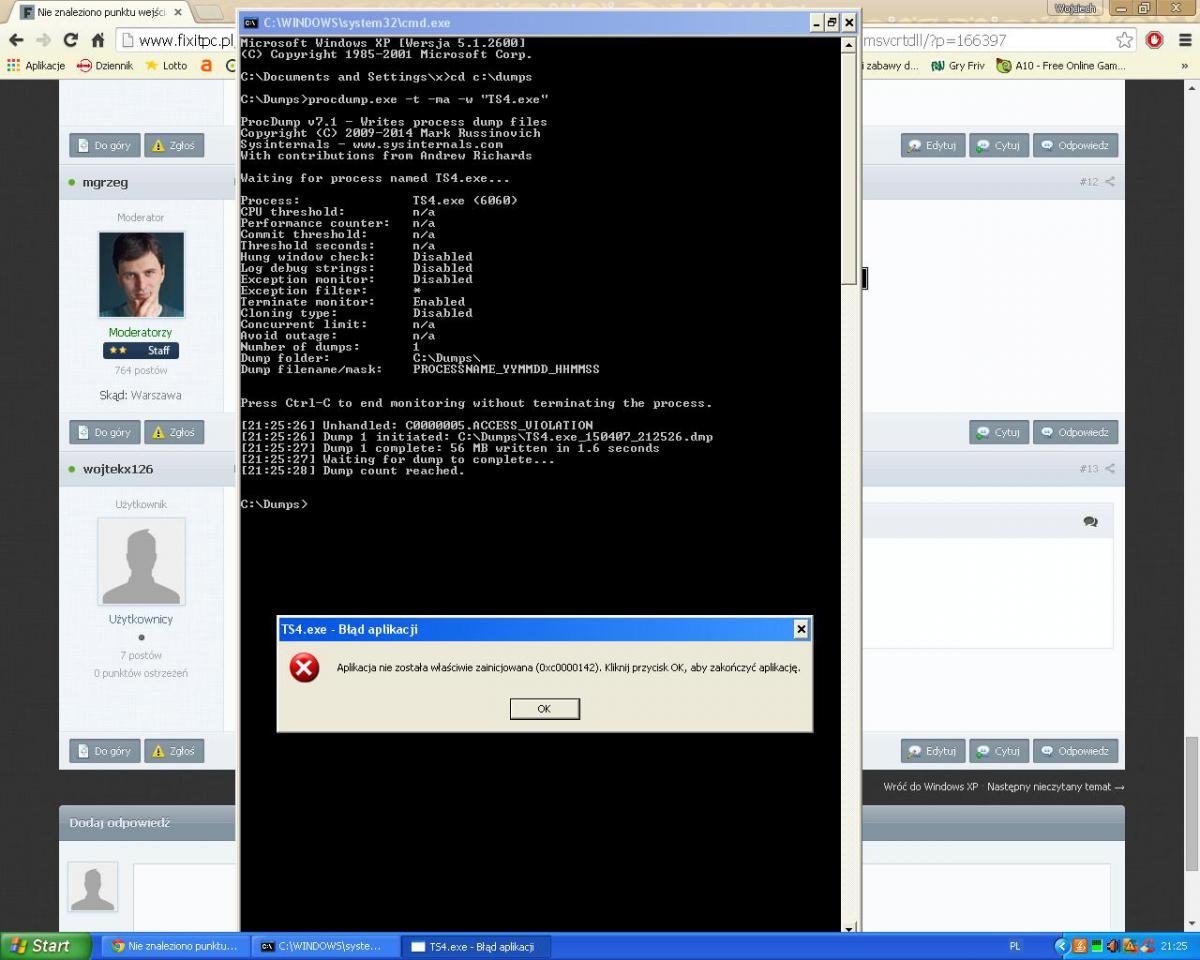Click the Wojciech profile button

1075,8
